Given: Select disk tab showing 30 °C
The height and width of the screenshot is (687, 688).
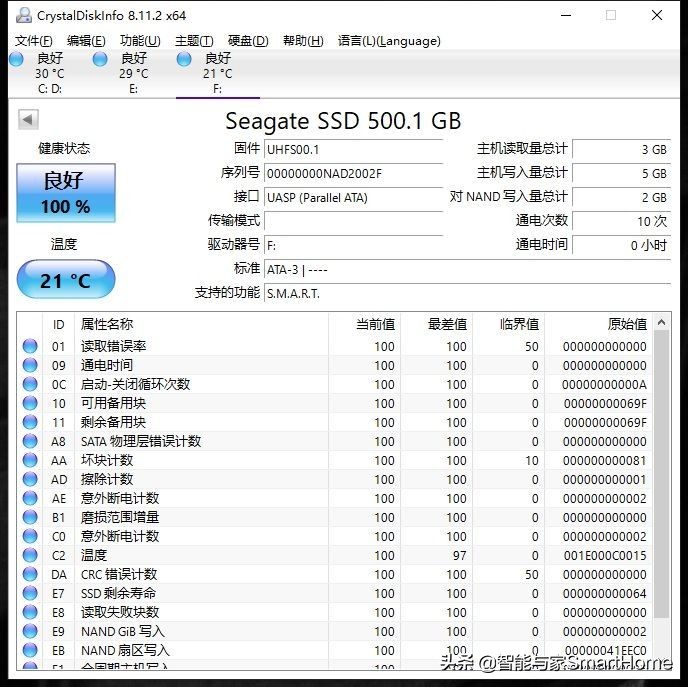Looking at the screenshot, I should 50,74.
